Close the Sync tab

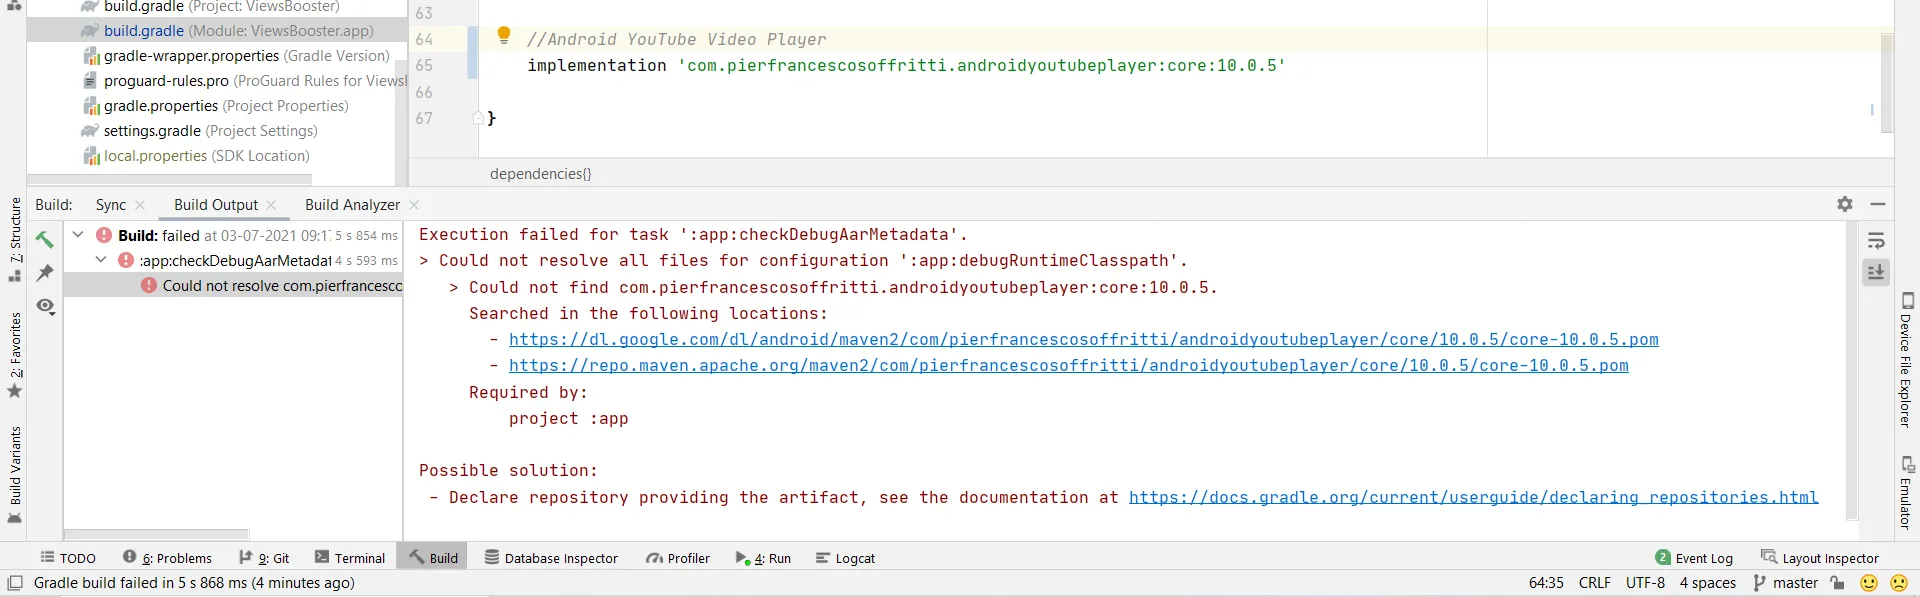coord(140,205)
